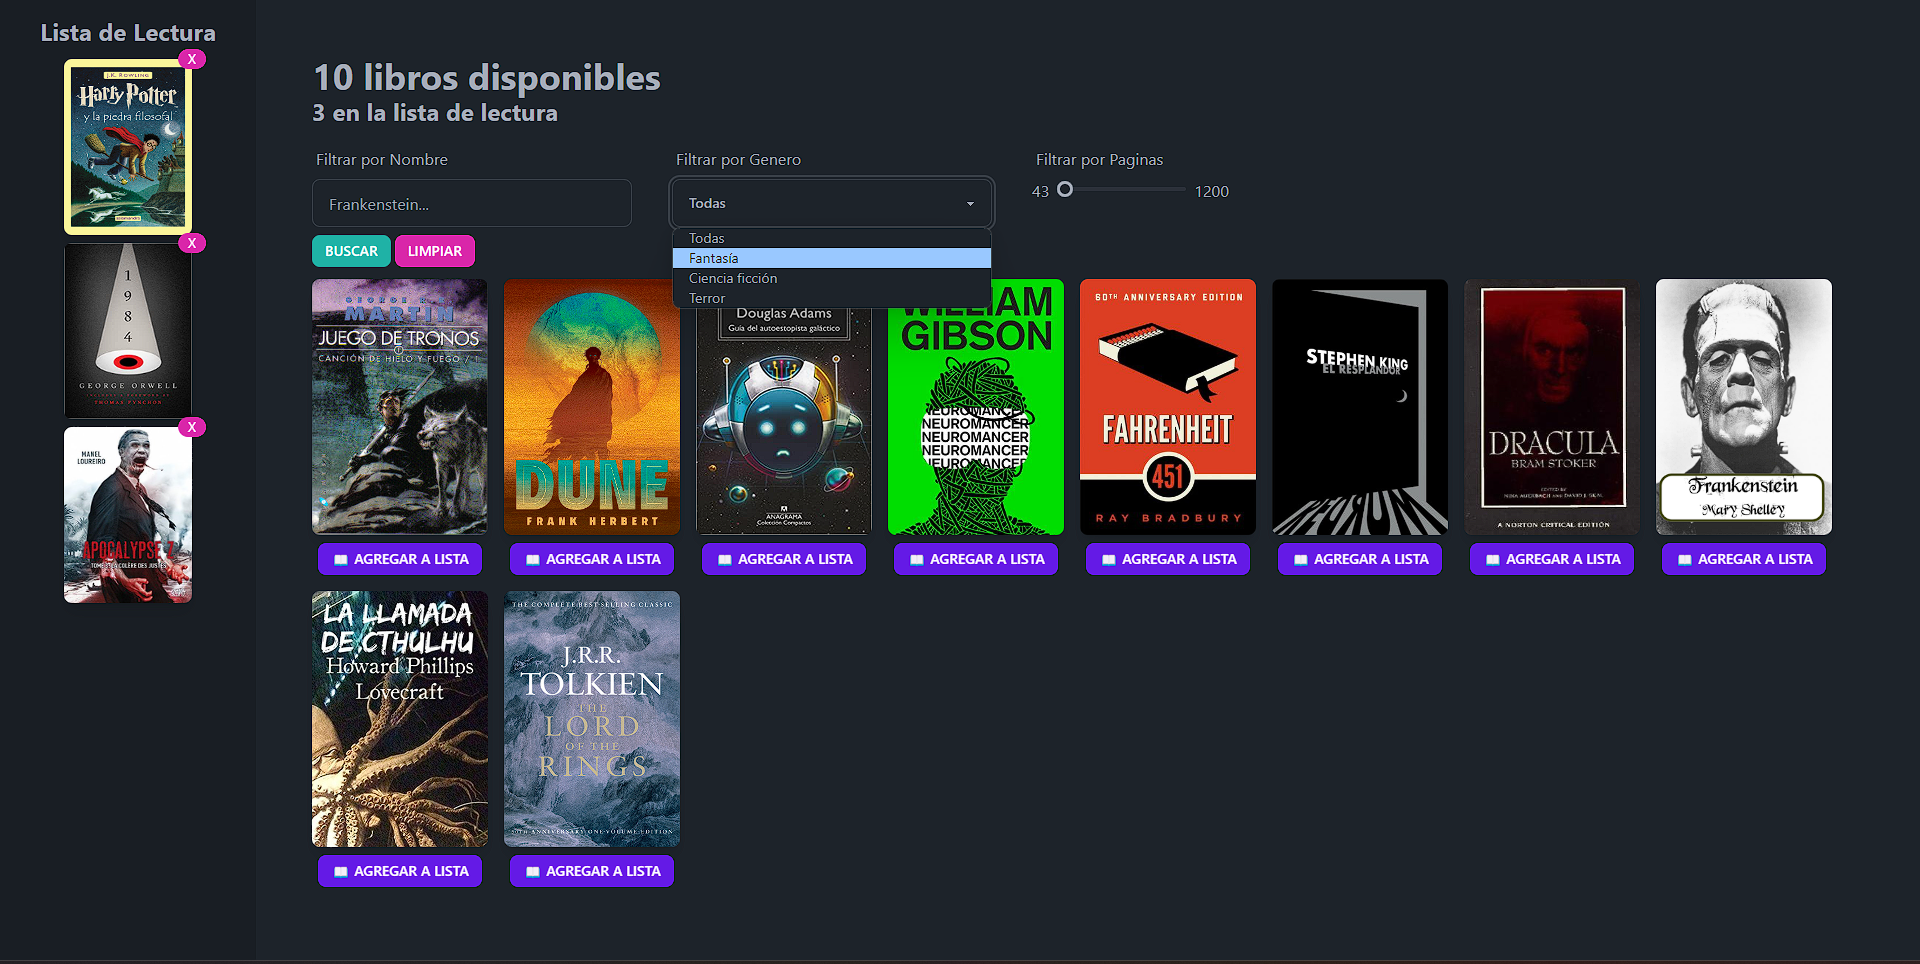Click the Fahrenheit 451 cover
1920x964 pixels.
[x=1168, y=407]
